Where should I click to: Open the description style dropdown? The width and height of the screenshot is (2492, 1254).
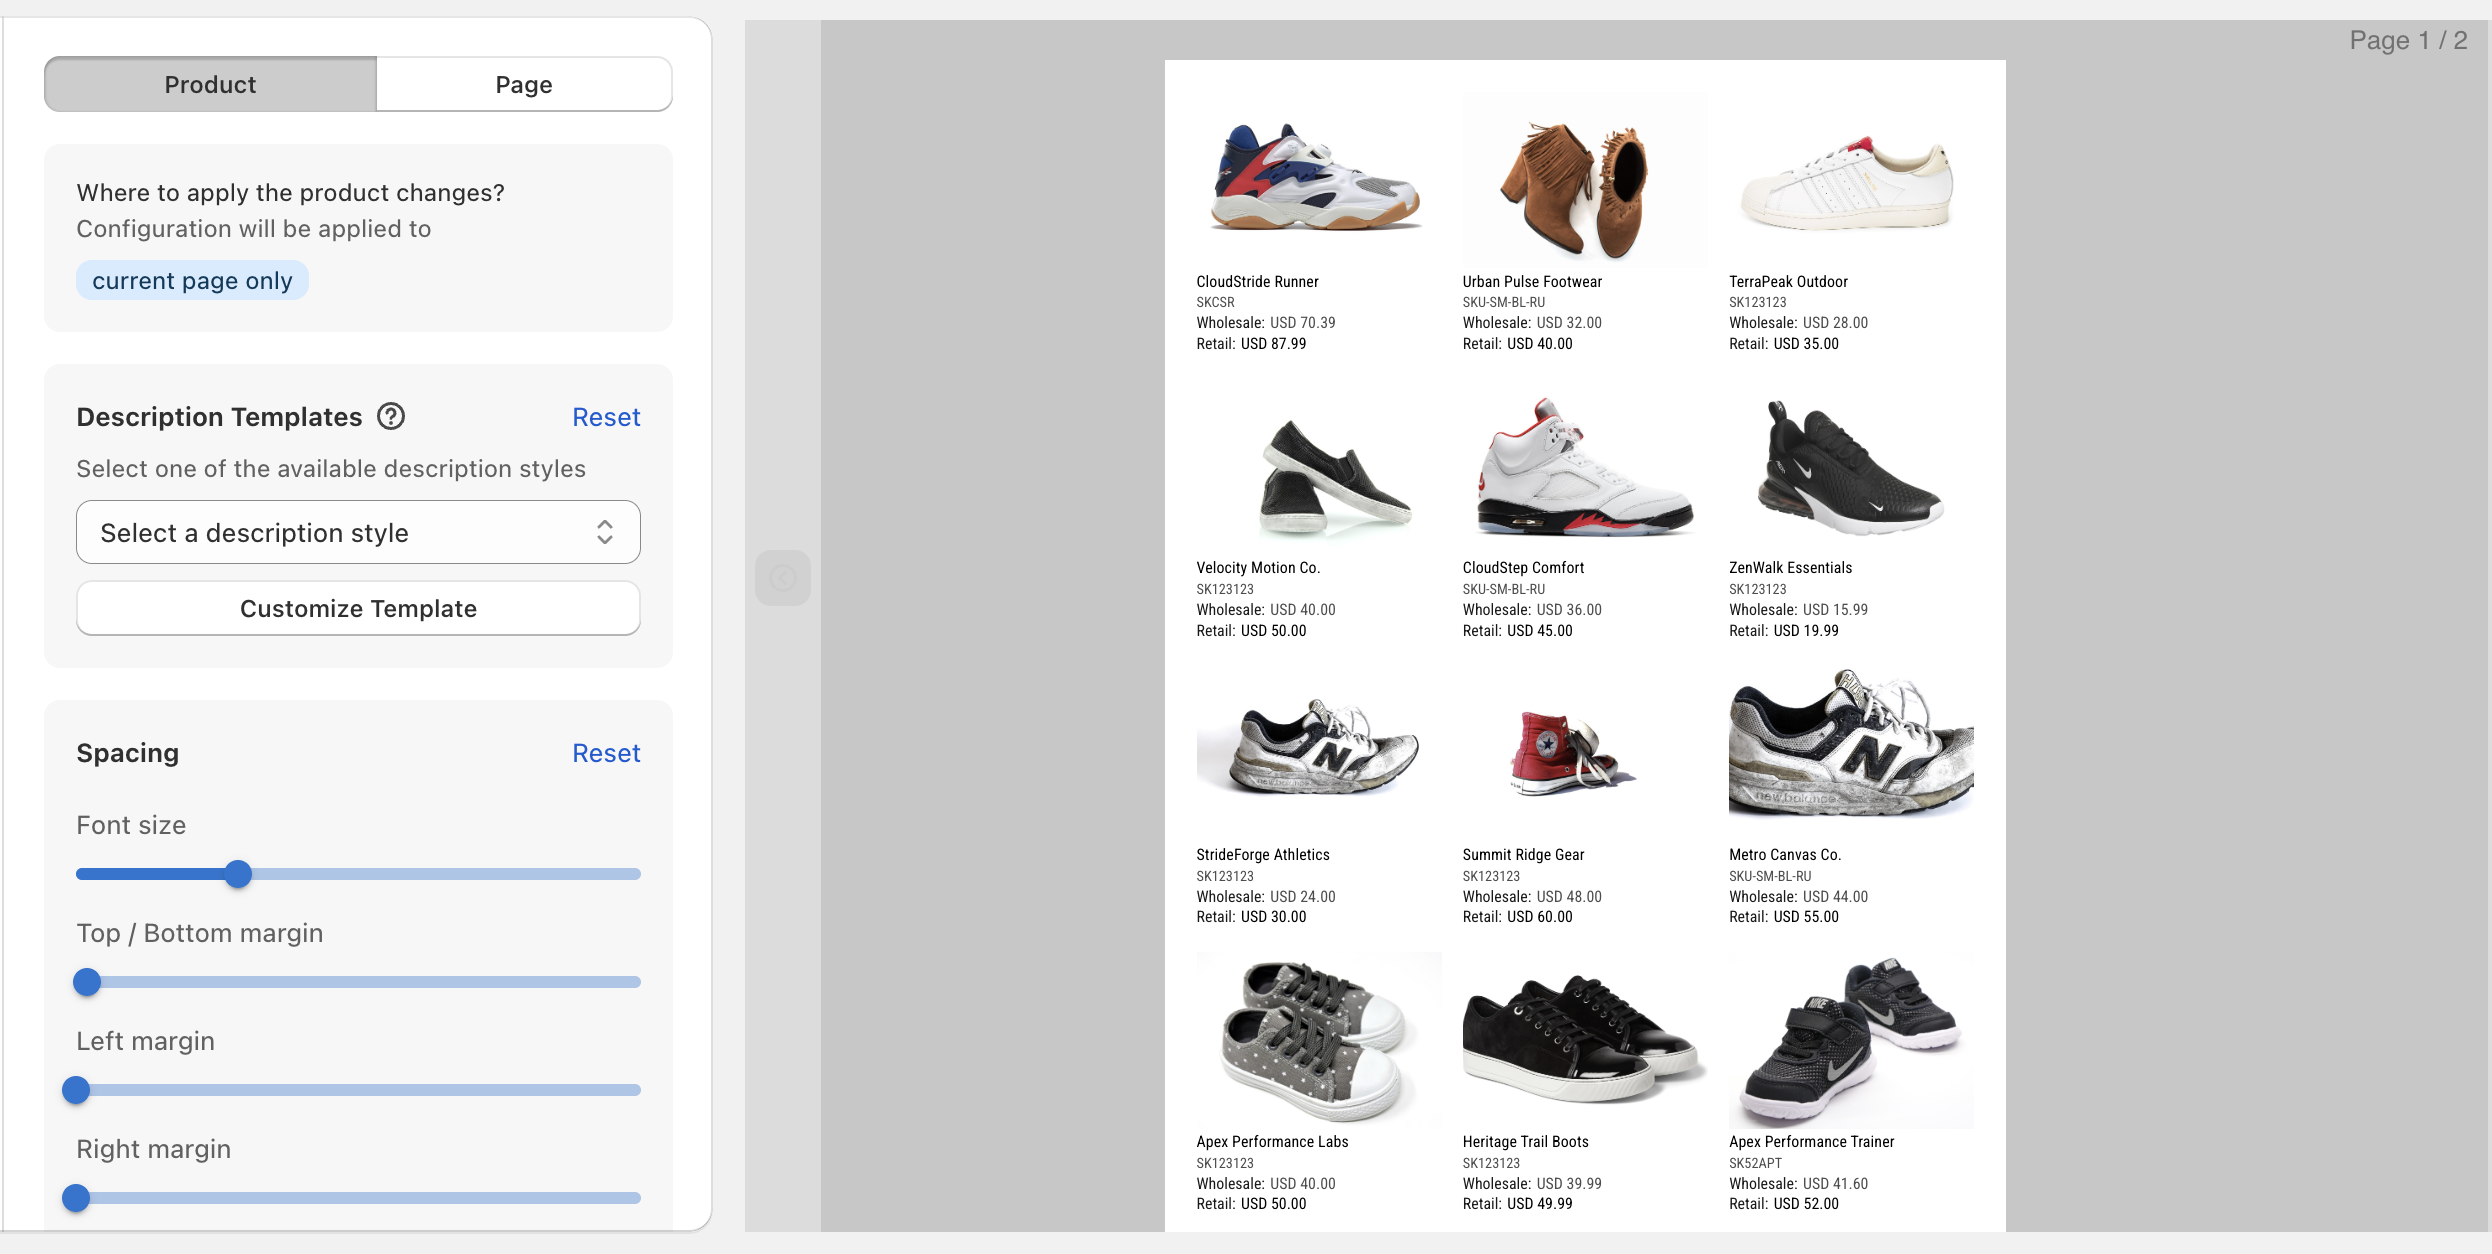(357, 532)
